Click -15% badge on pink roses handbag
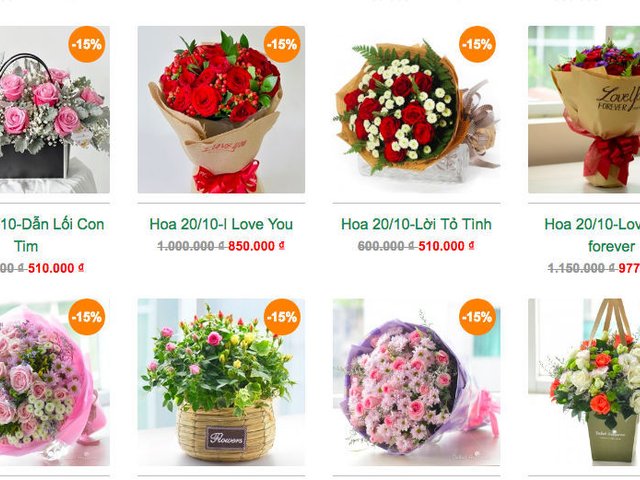The image size is (640, 480). coord(87,44)
